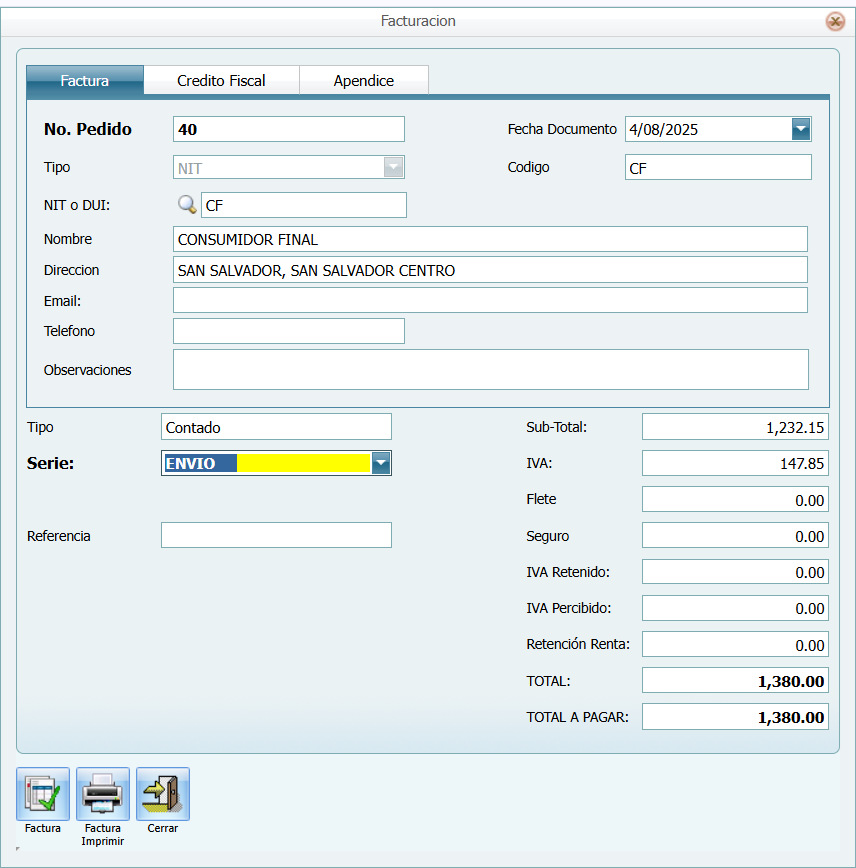Close the Facturacion window
856x868 pixels.
point(835,21)
